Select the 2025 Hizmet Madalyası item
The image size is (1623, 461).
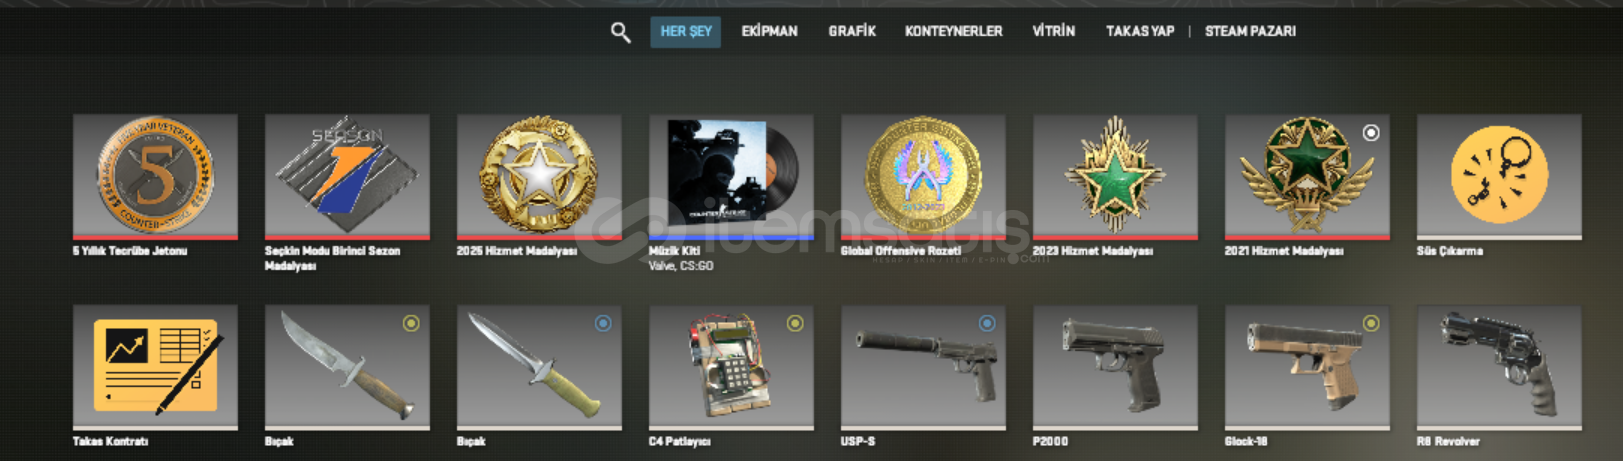pos(539,176)
